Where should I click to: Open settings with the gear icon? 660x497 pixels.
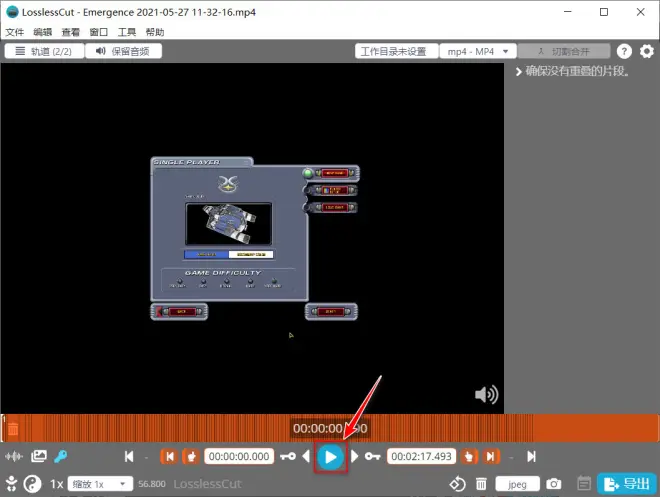tap(647, 51)
